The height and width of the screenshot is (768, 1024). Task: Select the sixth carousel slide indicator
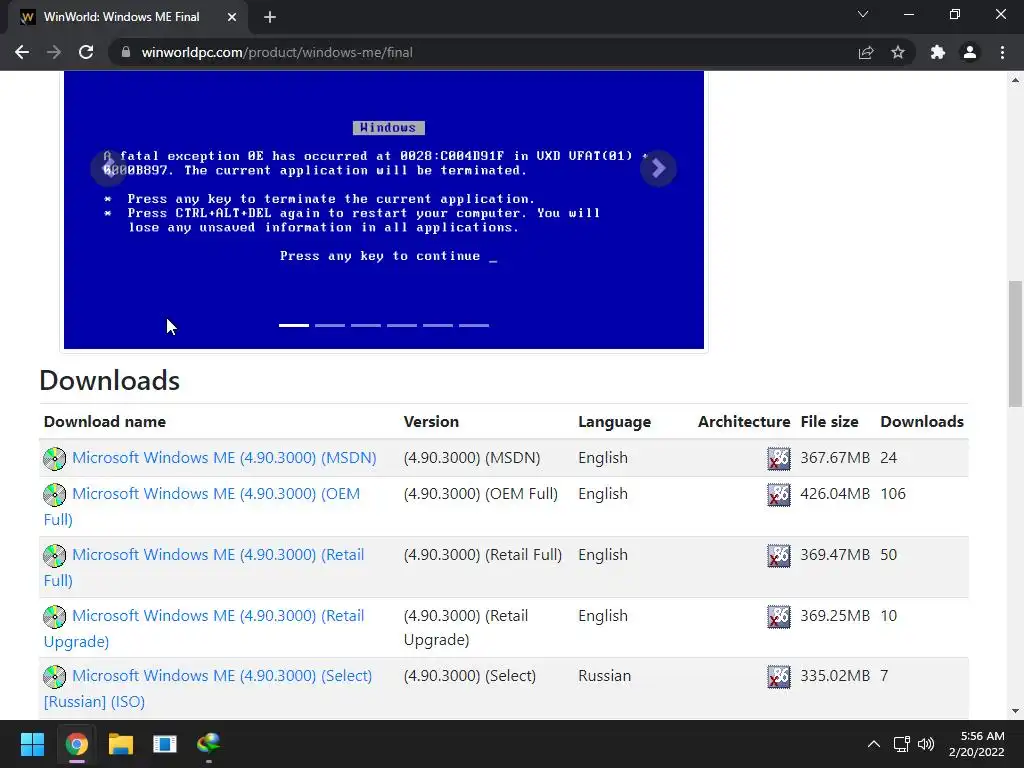[x=473, y=325]
